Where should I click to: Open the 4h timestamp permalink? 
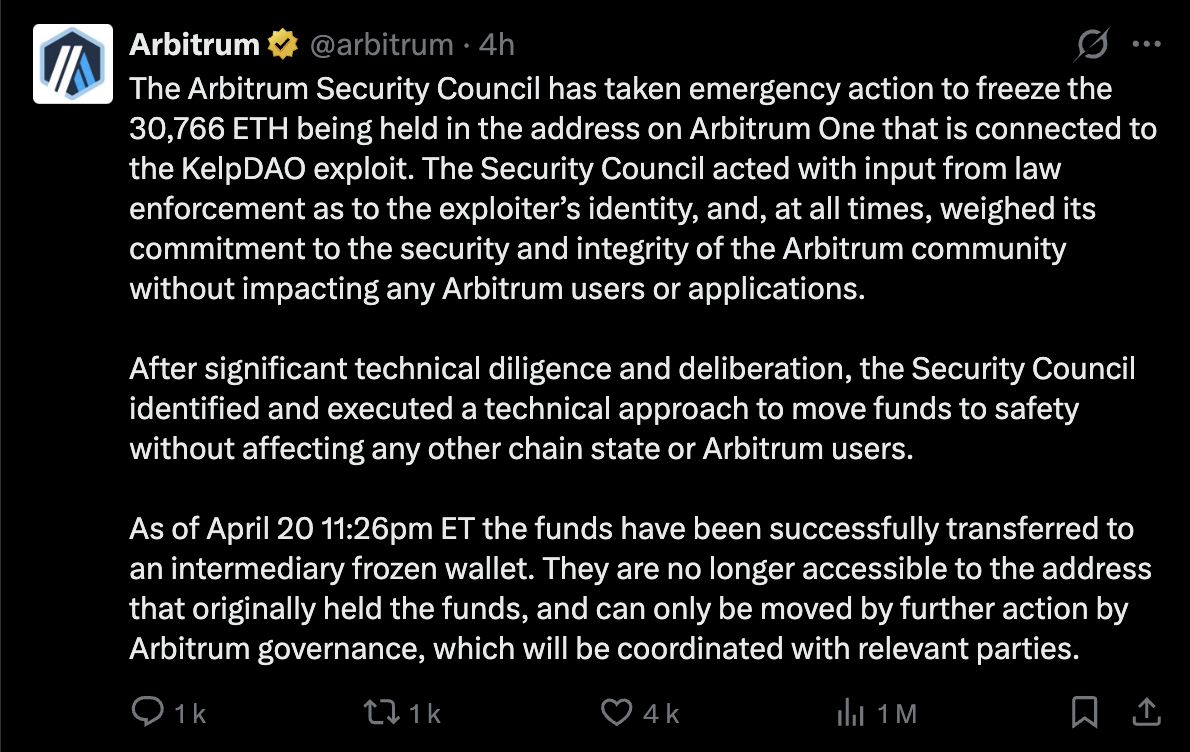[497, 44]
